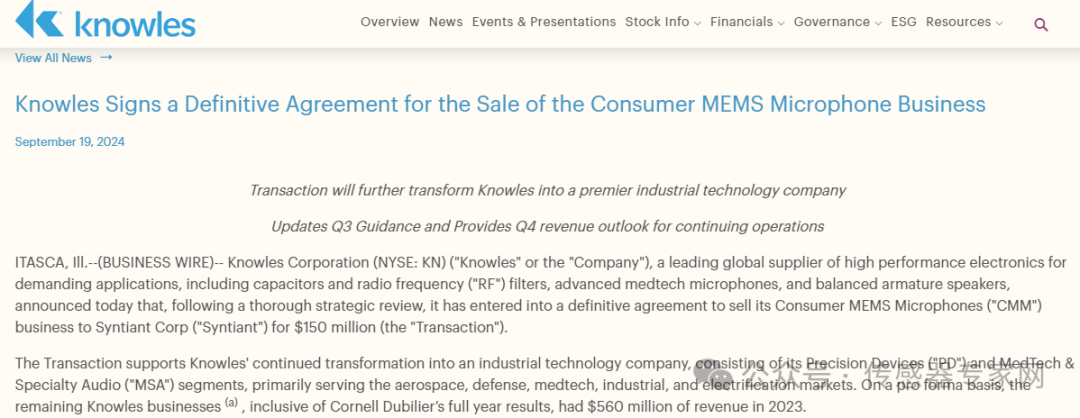Expand the Resources dropdown chevron
This screenshot has width=1080, height=418.
pyautogui.click(x=999, y=23)
